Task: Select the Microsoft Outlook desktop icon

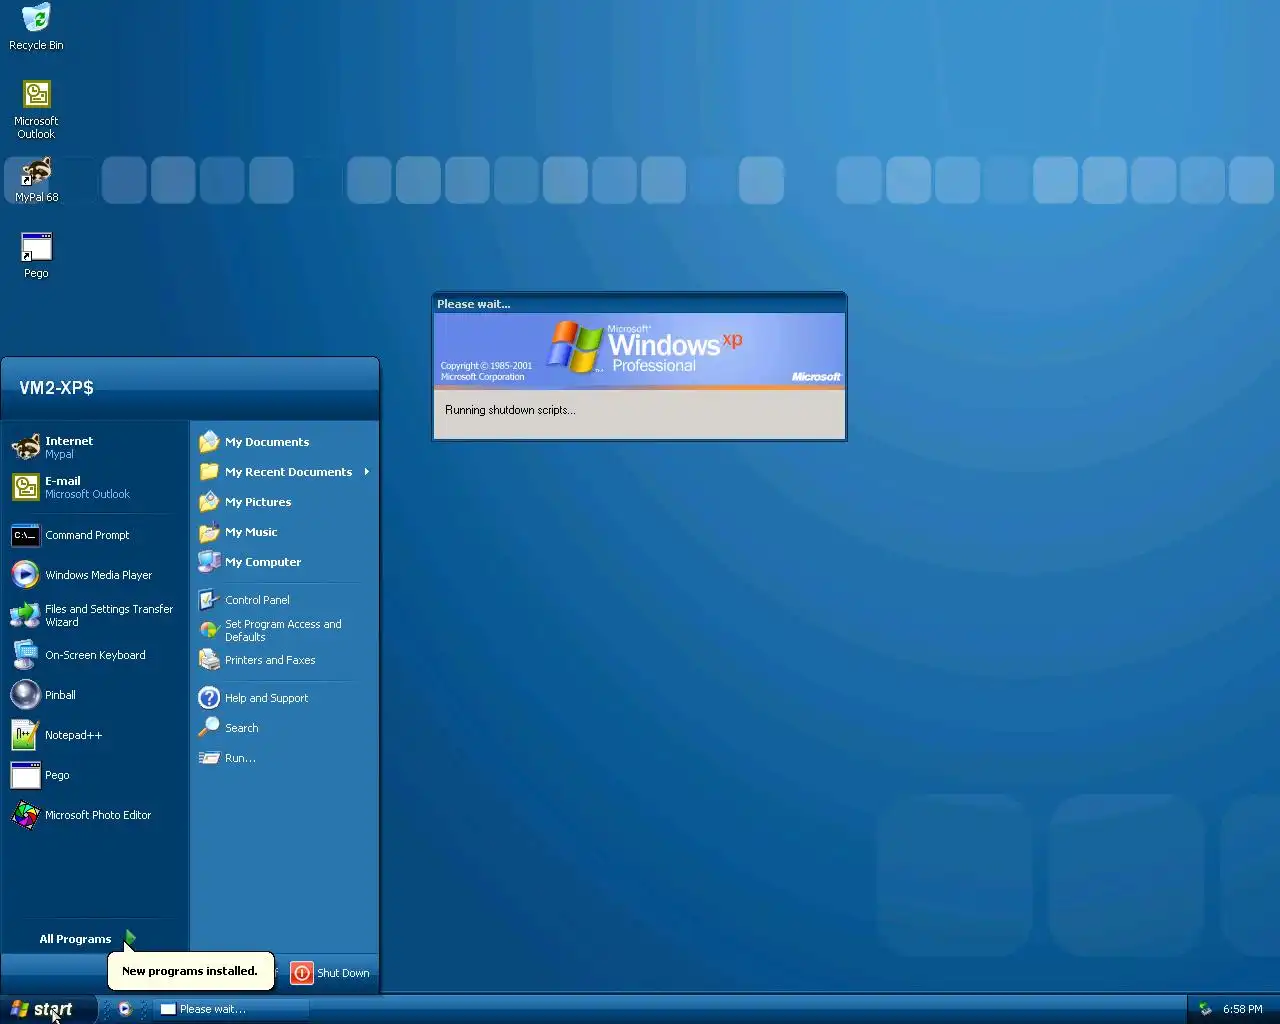Action: point(36,109)
